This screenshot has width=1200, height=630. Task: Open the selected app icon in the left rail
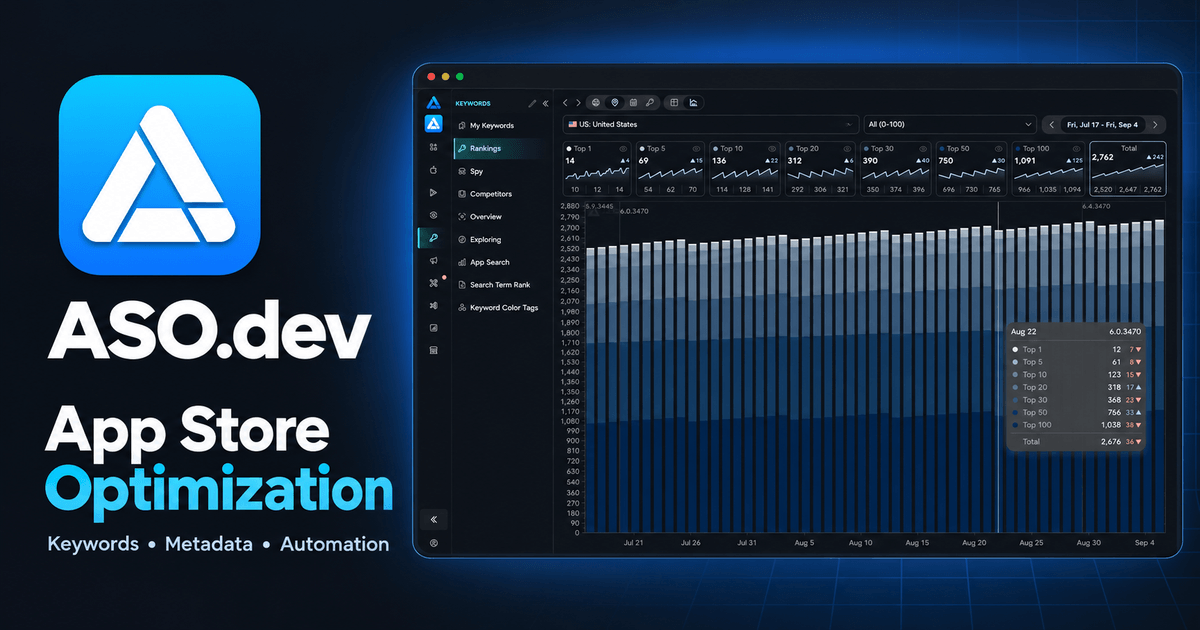pos(434,124)
